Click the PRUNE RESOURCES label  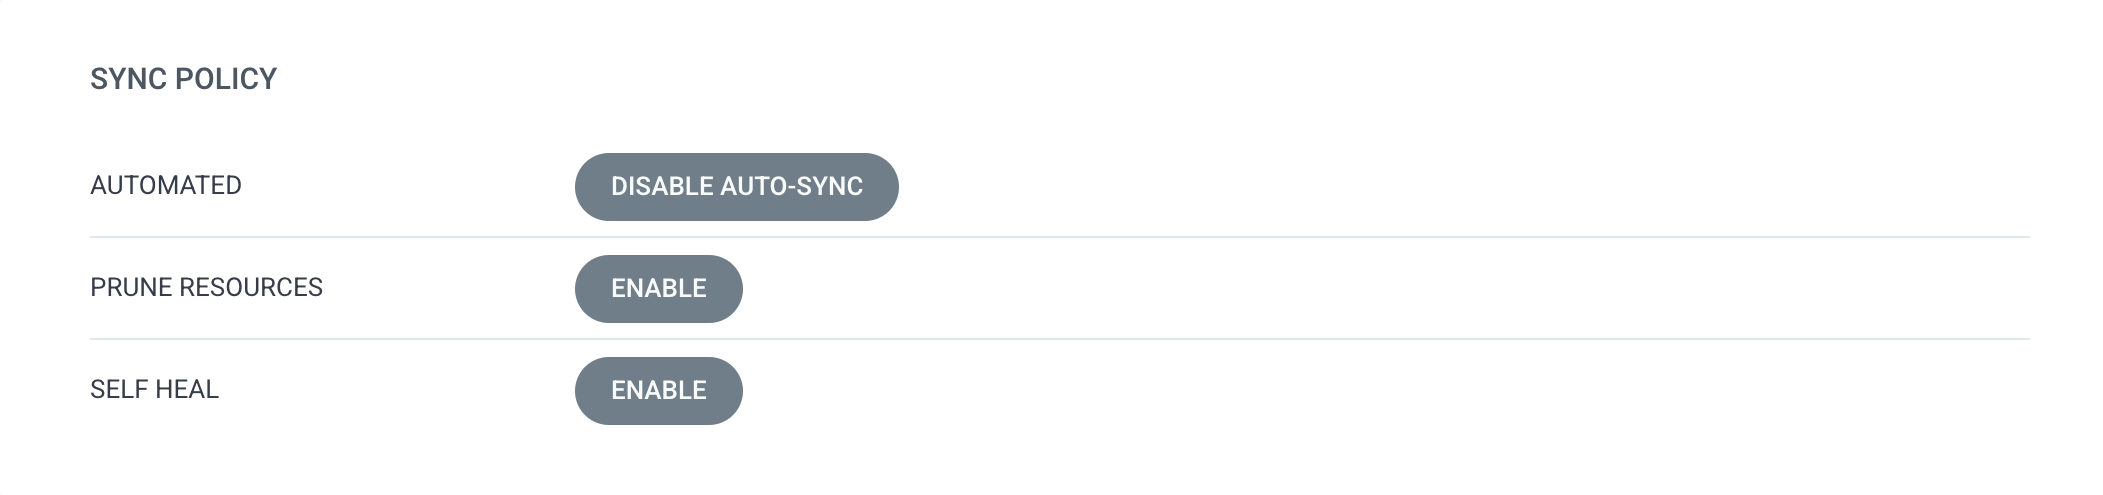tap(206, 288)
